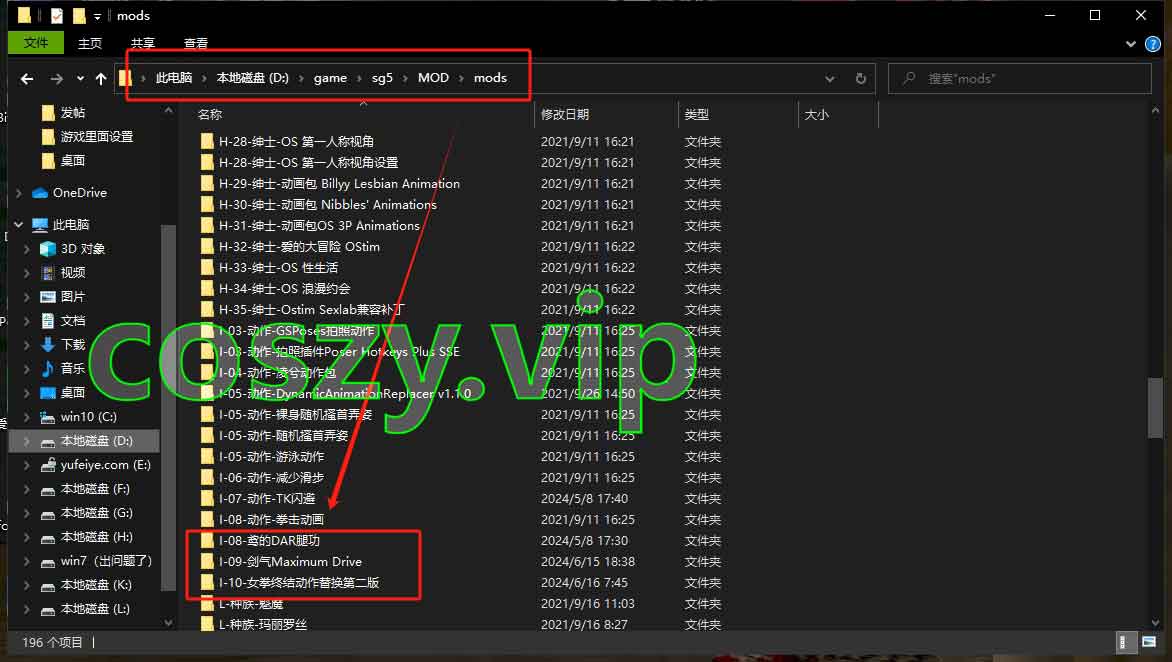Collapse the 此电脑 tree in sidebar
1172x662 pixels.
pyautogui.click(x=17, y=224)
